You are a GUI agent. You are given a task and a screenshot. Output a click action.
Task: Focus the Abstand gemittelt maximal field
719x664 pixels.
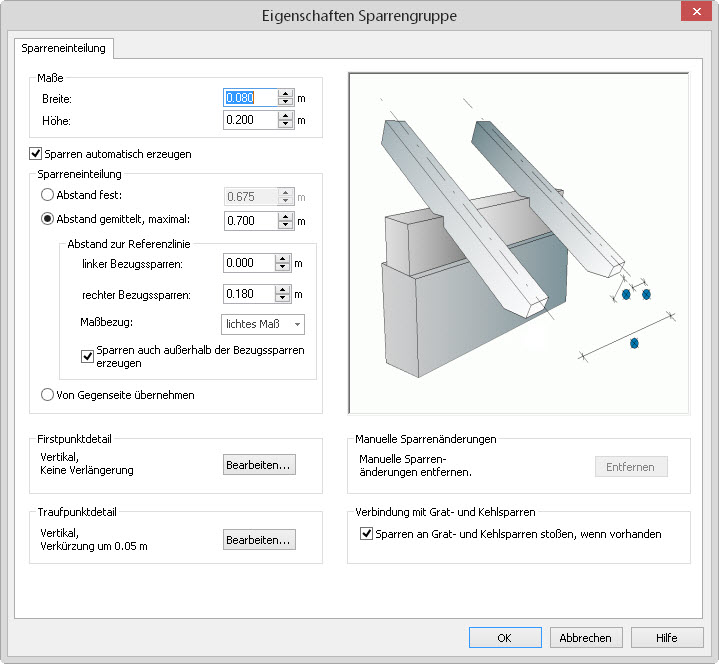pyautogui.click(x=250, y=221)
